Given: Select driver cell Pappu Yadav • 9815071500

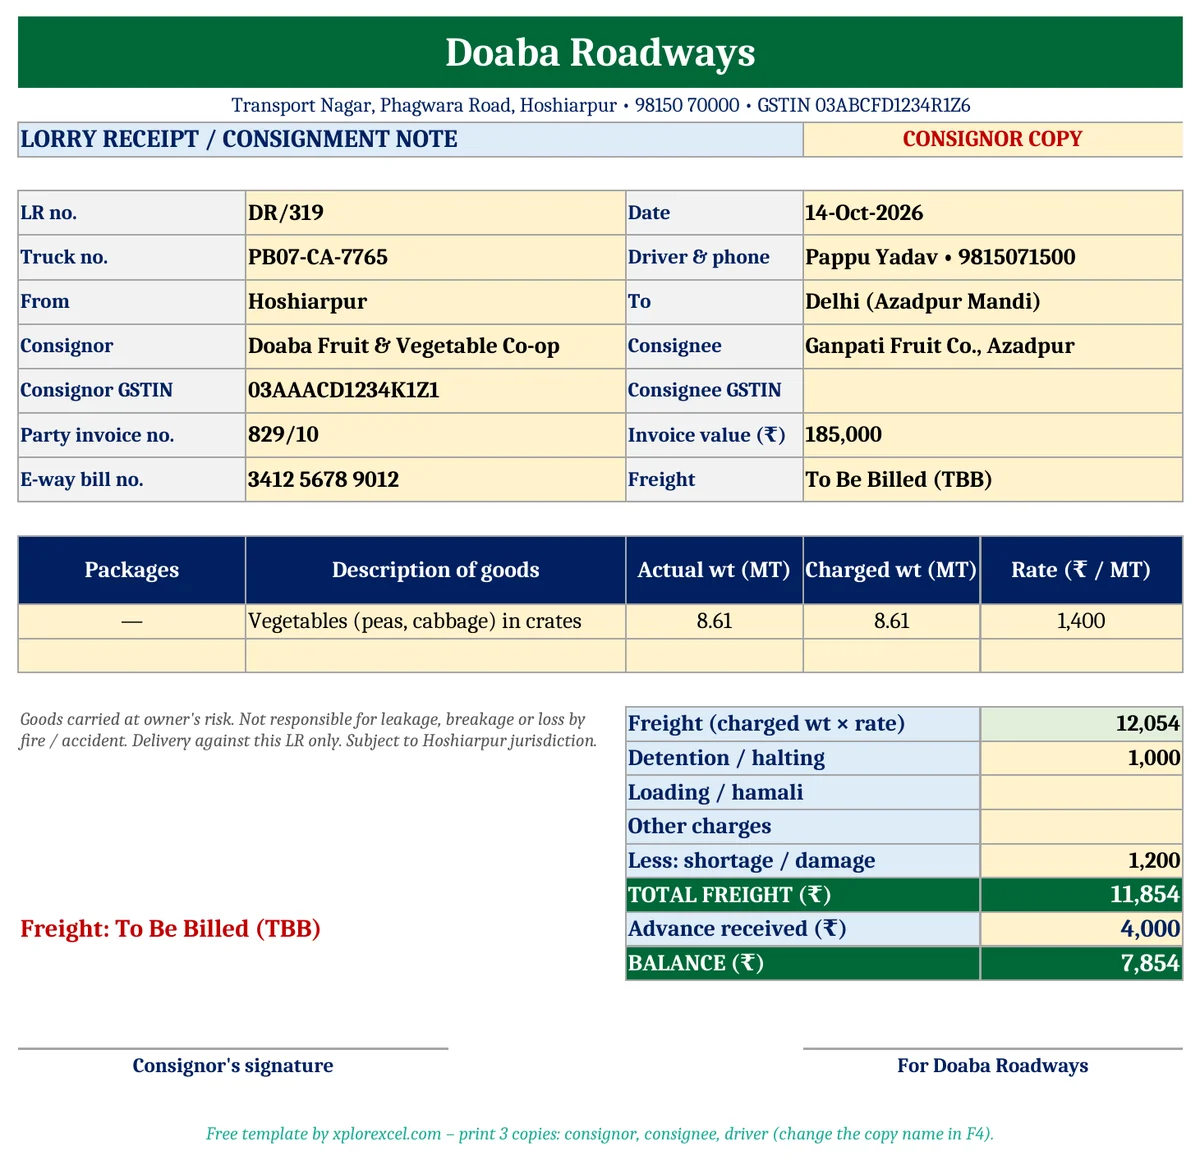Looking at the screenshot, I should pos(993,257).
